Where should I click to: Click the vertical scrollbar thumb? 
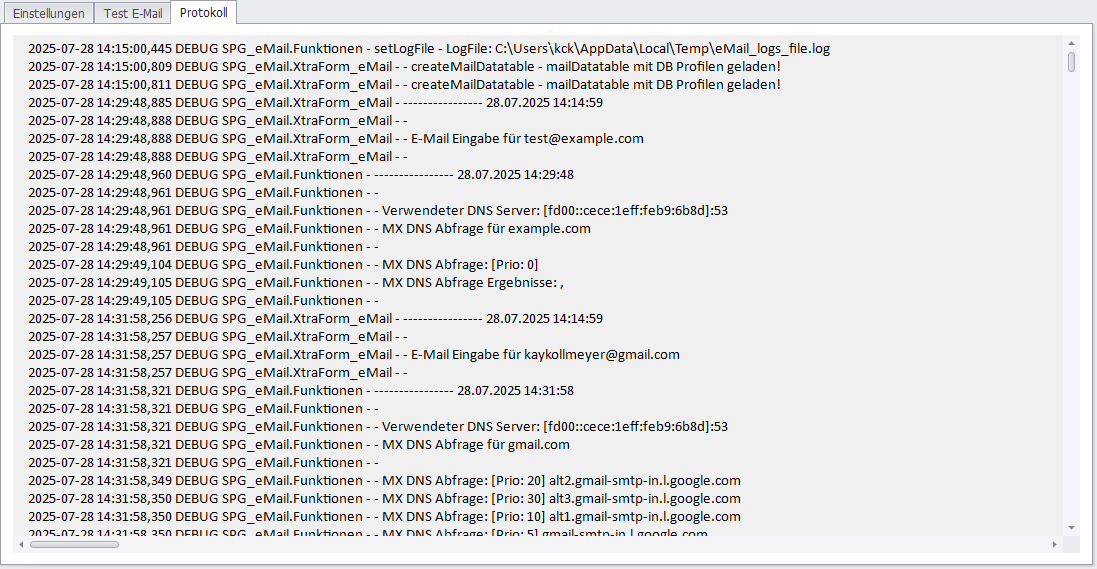1071,62
